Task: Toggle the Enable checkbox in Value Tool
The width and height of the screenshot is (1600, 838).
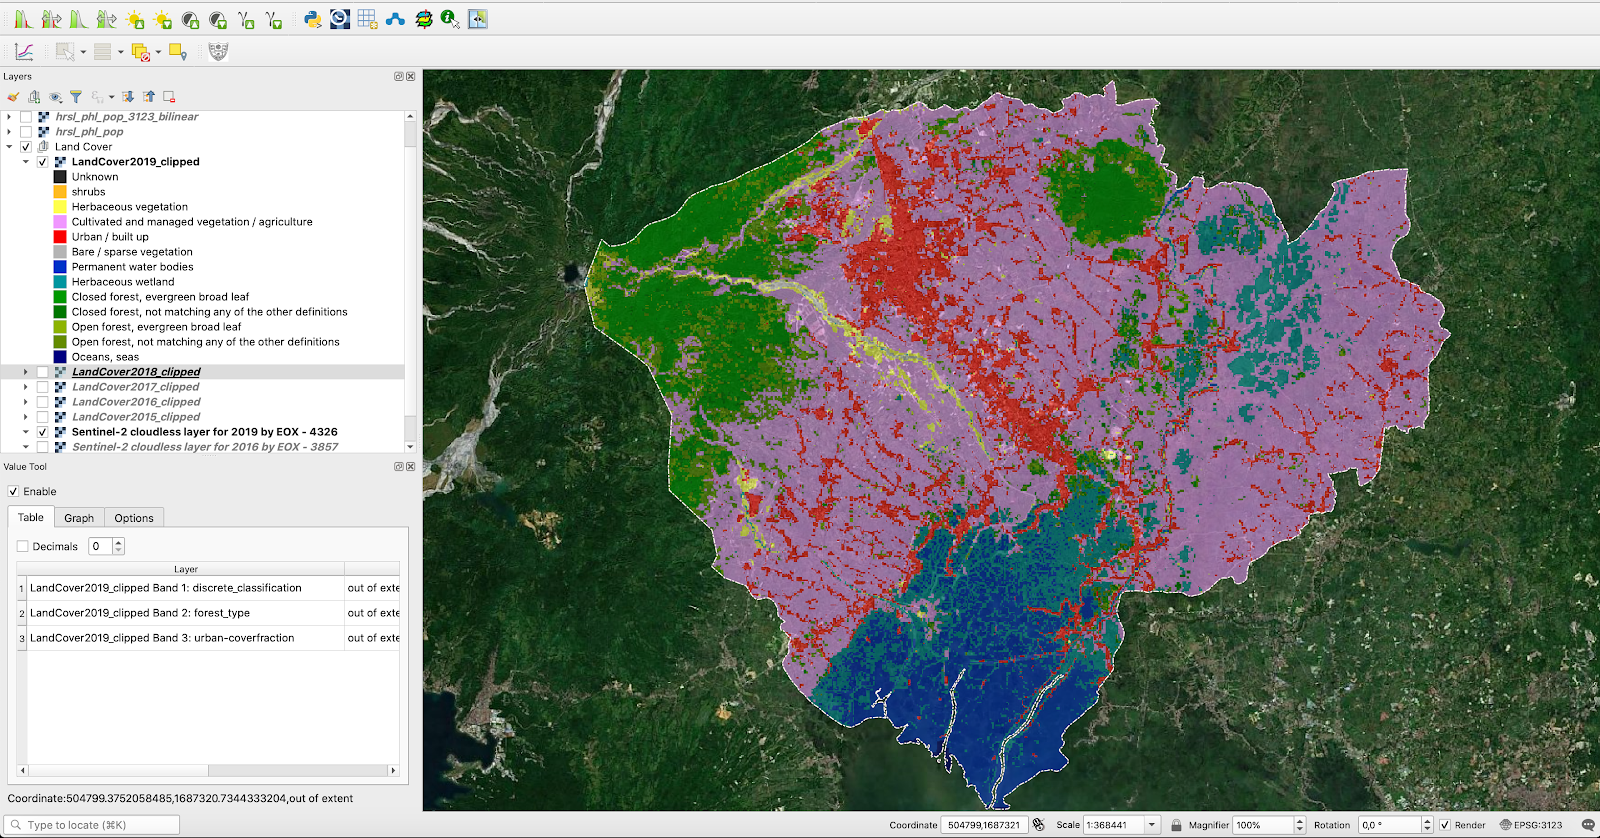Action: (14, 492)
